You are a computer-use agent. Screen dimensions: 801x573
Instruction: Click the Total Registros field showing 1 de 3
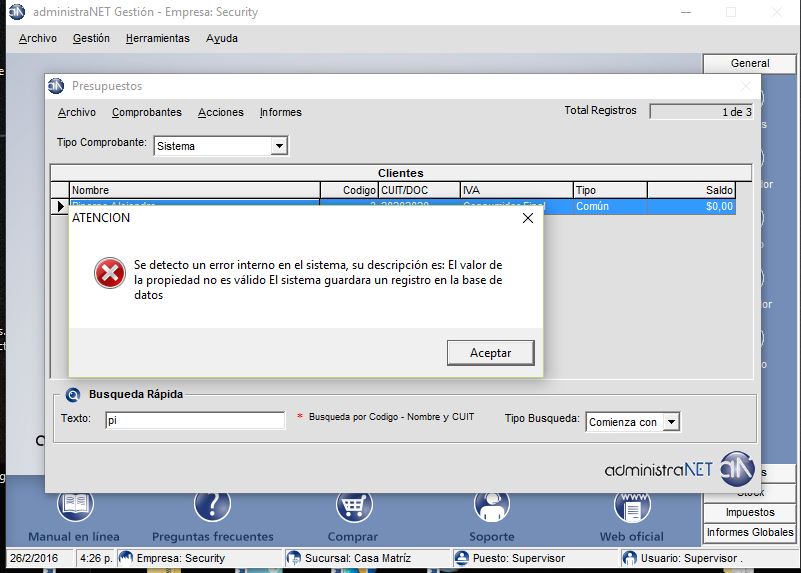701,111
